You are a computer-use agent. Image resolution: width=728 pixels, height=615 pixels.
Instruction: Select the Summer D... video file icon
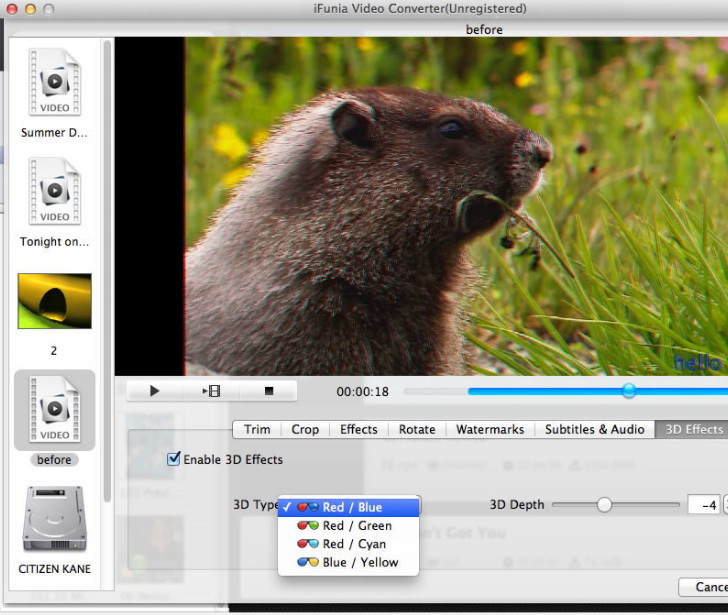(x=55, y=82)
